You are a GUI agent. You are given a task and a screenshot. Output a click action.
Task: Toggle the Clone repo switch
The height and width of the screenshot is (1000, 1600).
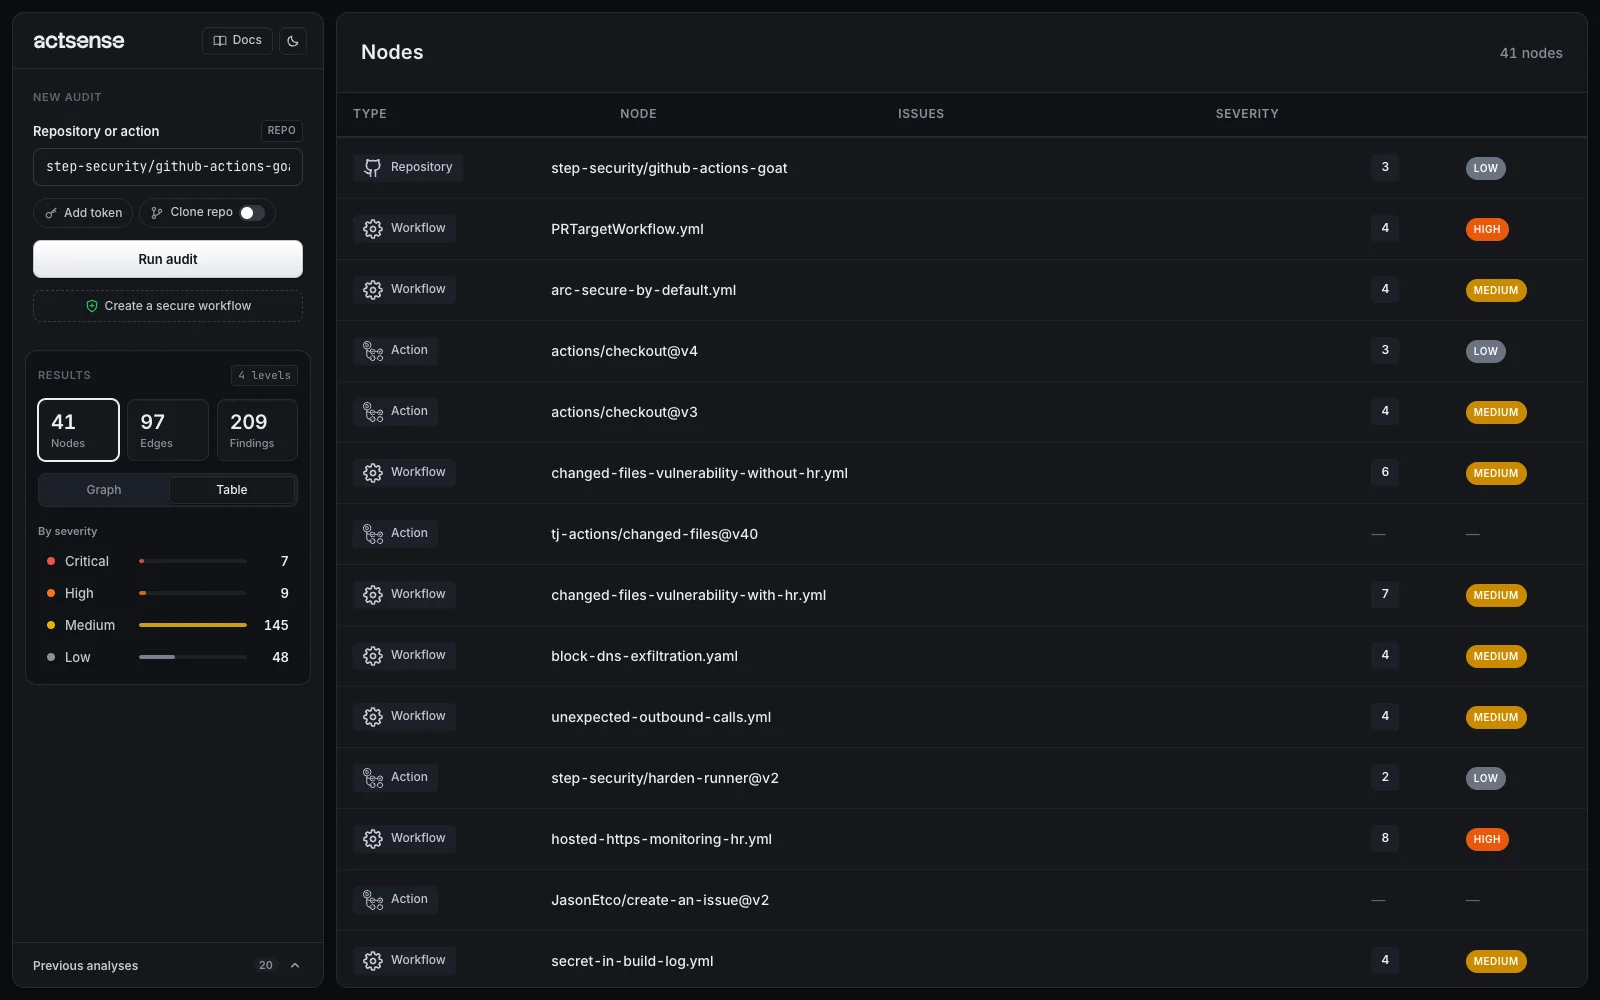click(252, 213)
